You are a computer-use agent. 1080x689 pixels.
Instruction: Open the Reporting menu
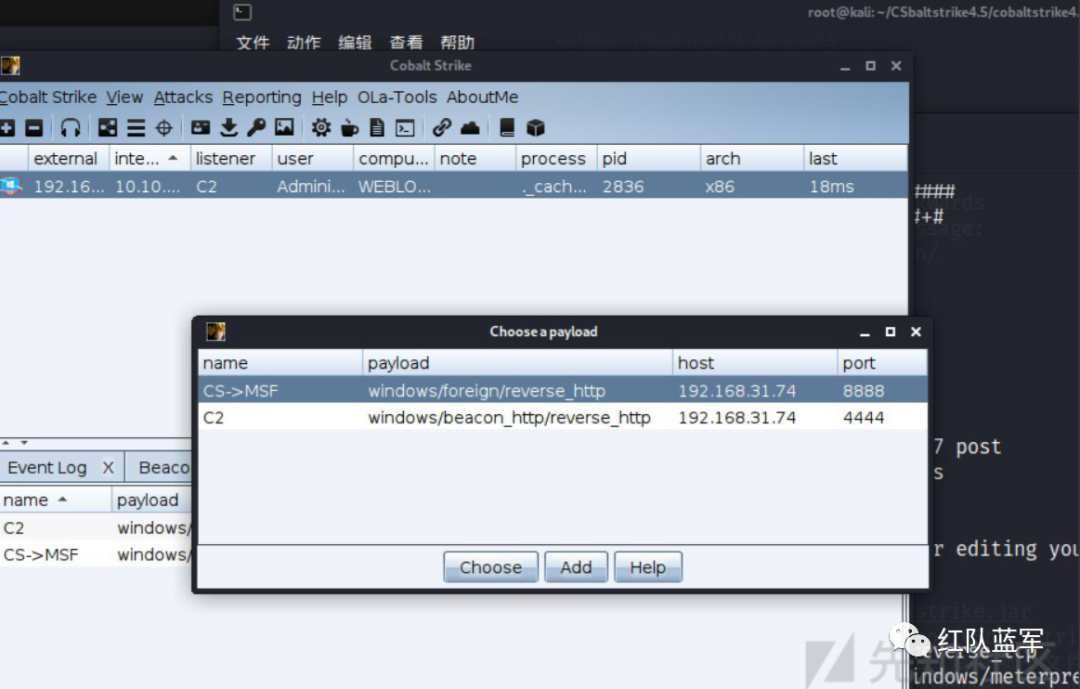[262, 97]
